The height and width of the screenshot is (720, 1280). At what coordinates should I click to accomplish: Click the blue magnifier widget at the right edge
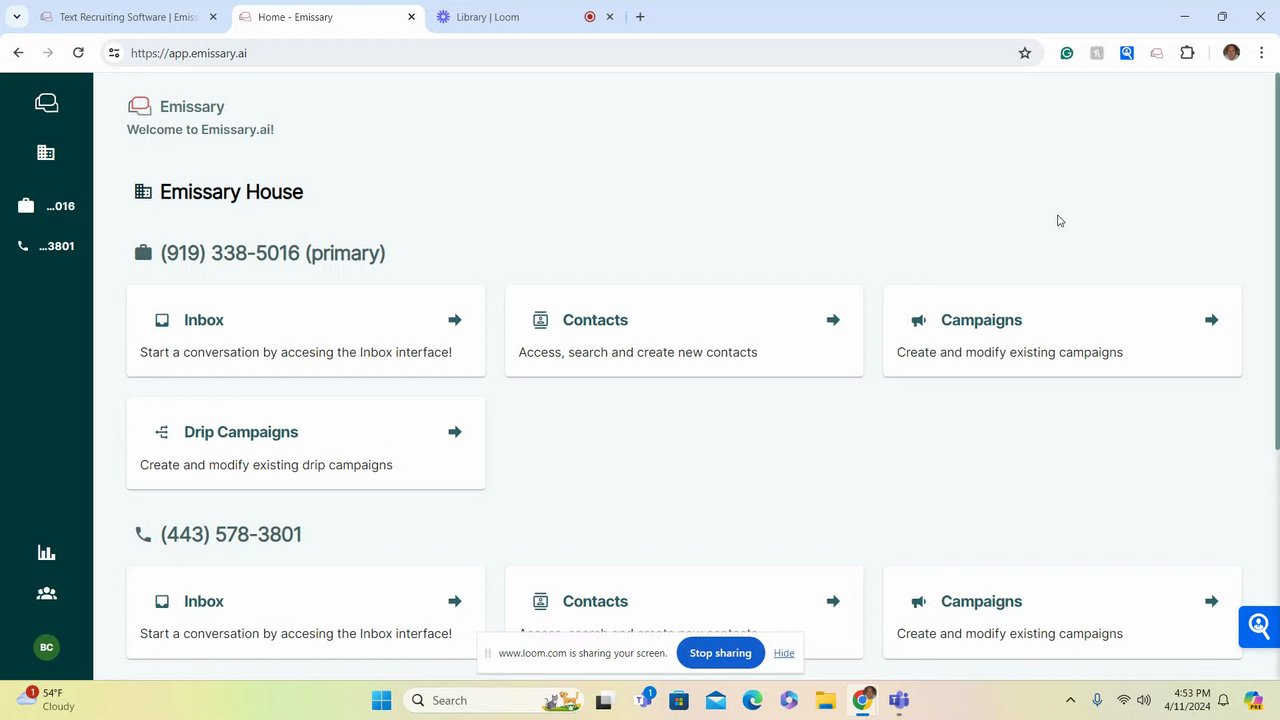click(x=1259, y=627)
